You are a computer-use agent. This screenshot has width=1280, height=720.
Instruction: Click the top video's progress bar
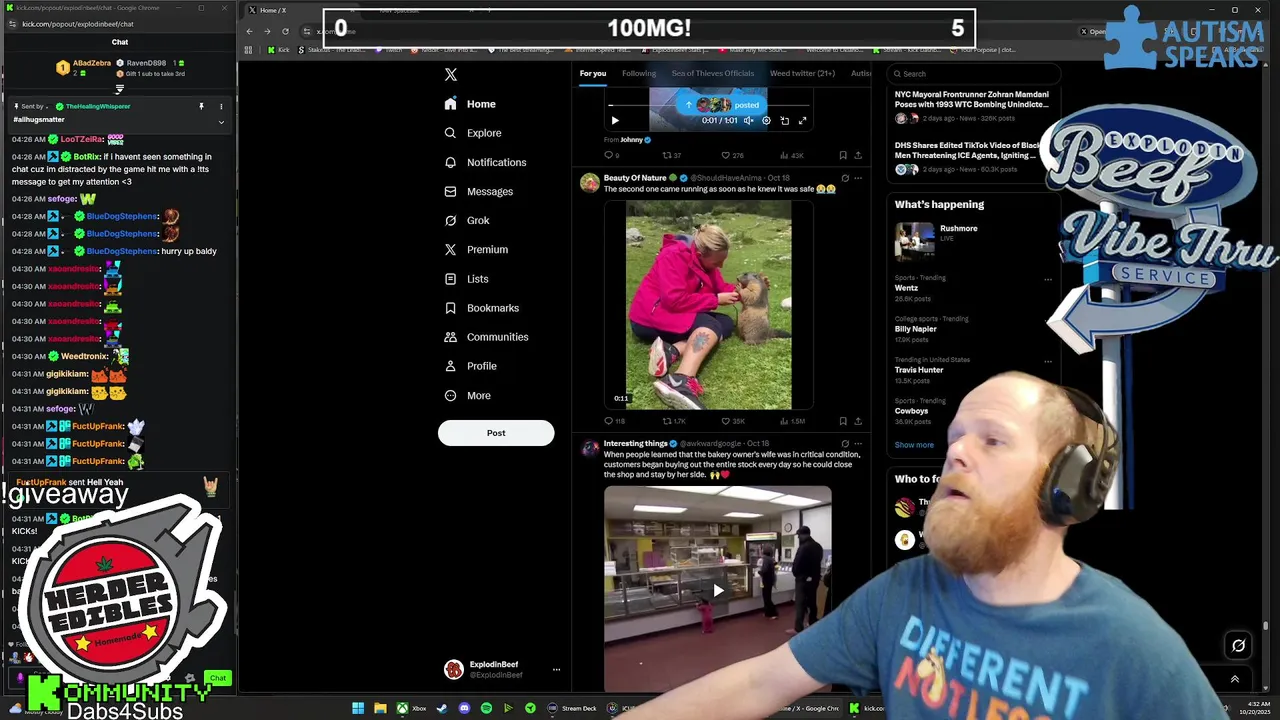(x=709, y=105)
